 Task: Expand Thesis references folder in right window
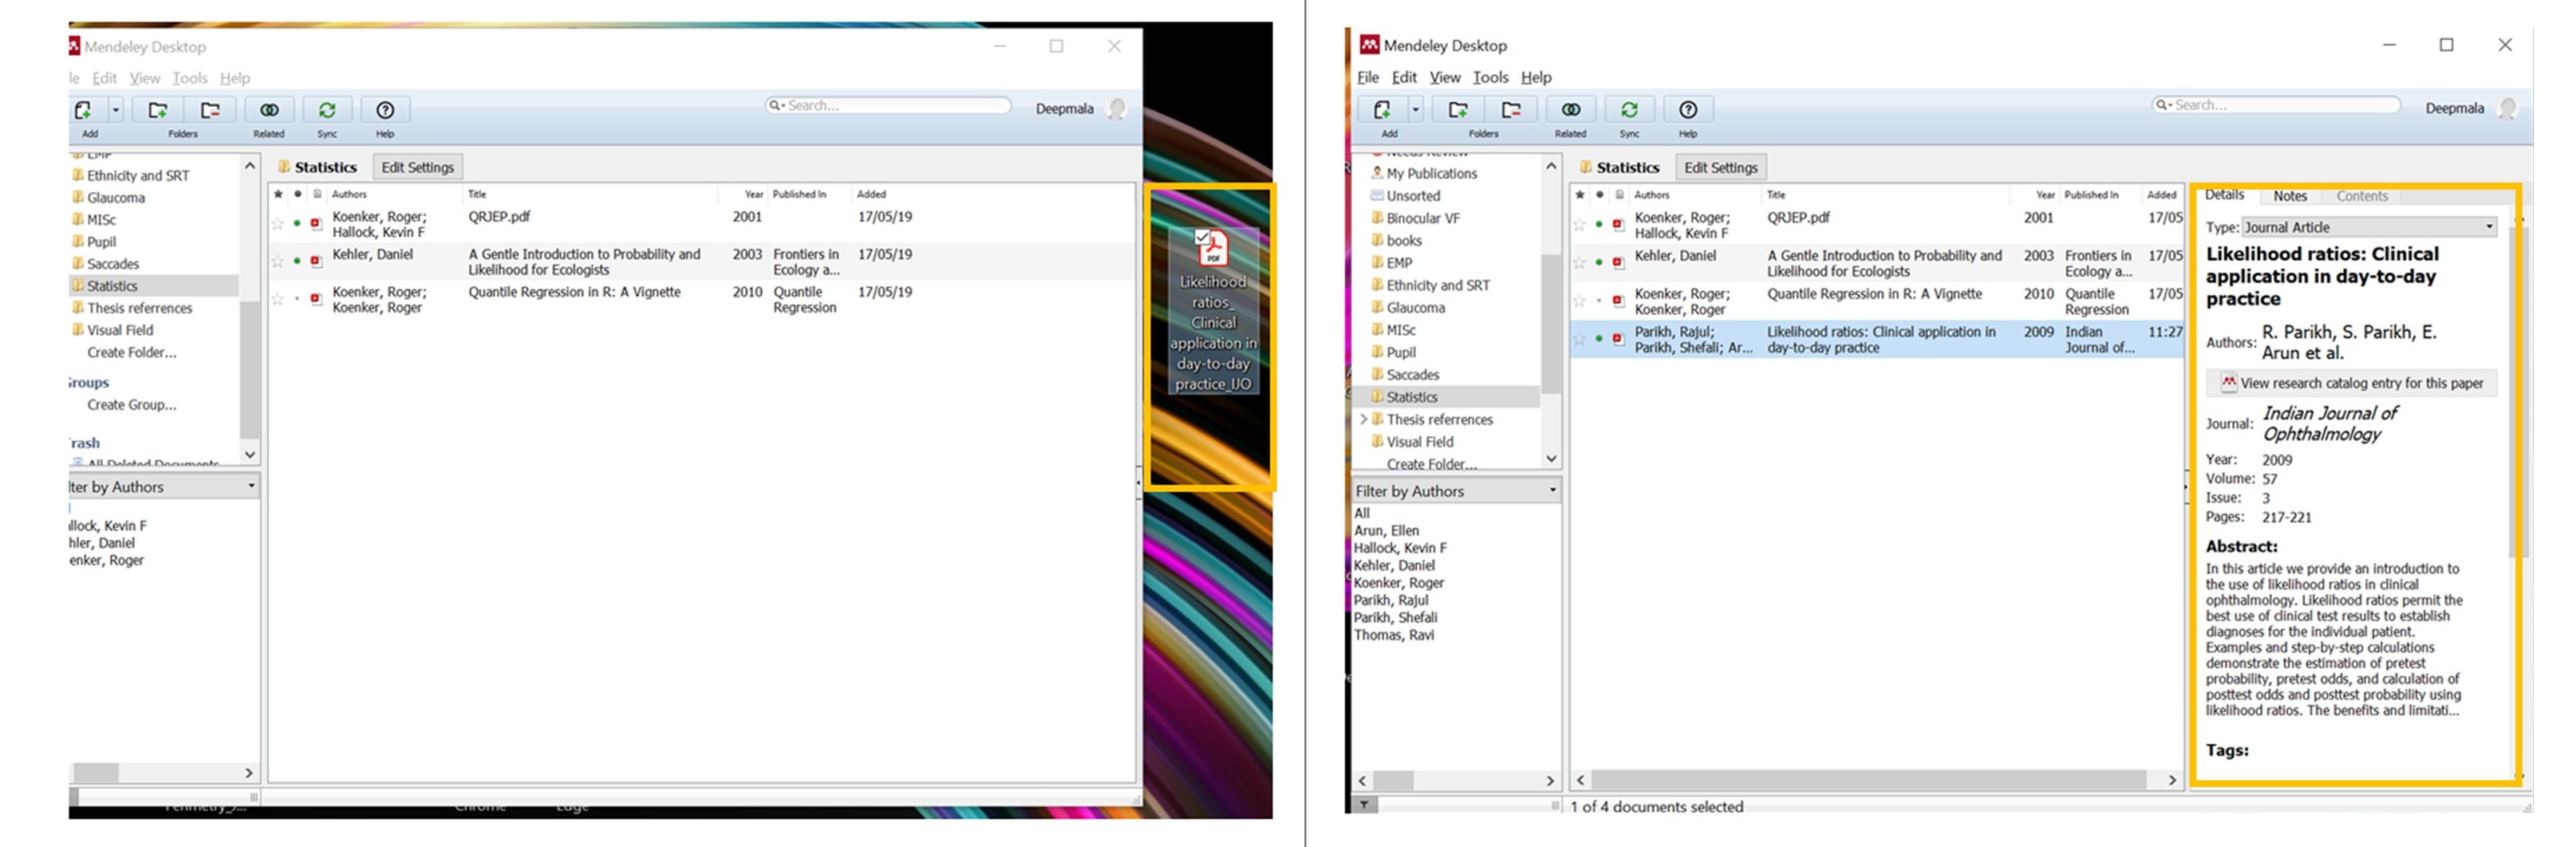[1363, 420]
